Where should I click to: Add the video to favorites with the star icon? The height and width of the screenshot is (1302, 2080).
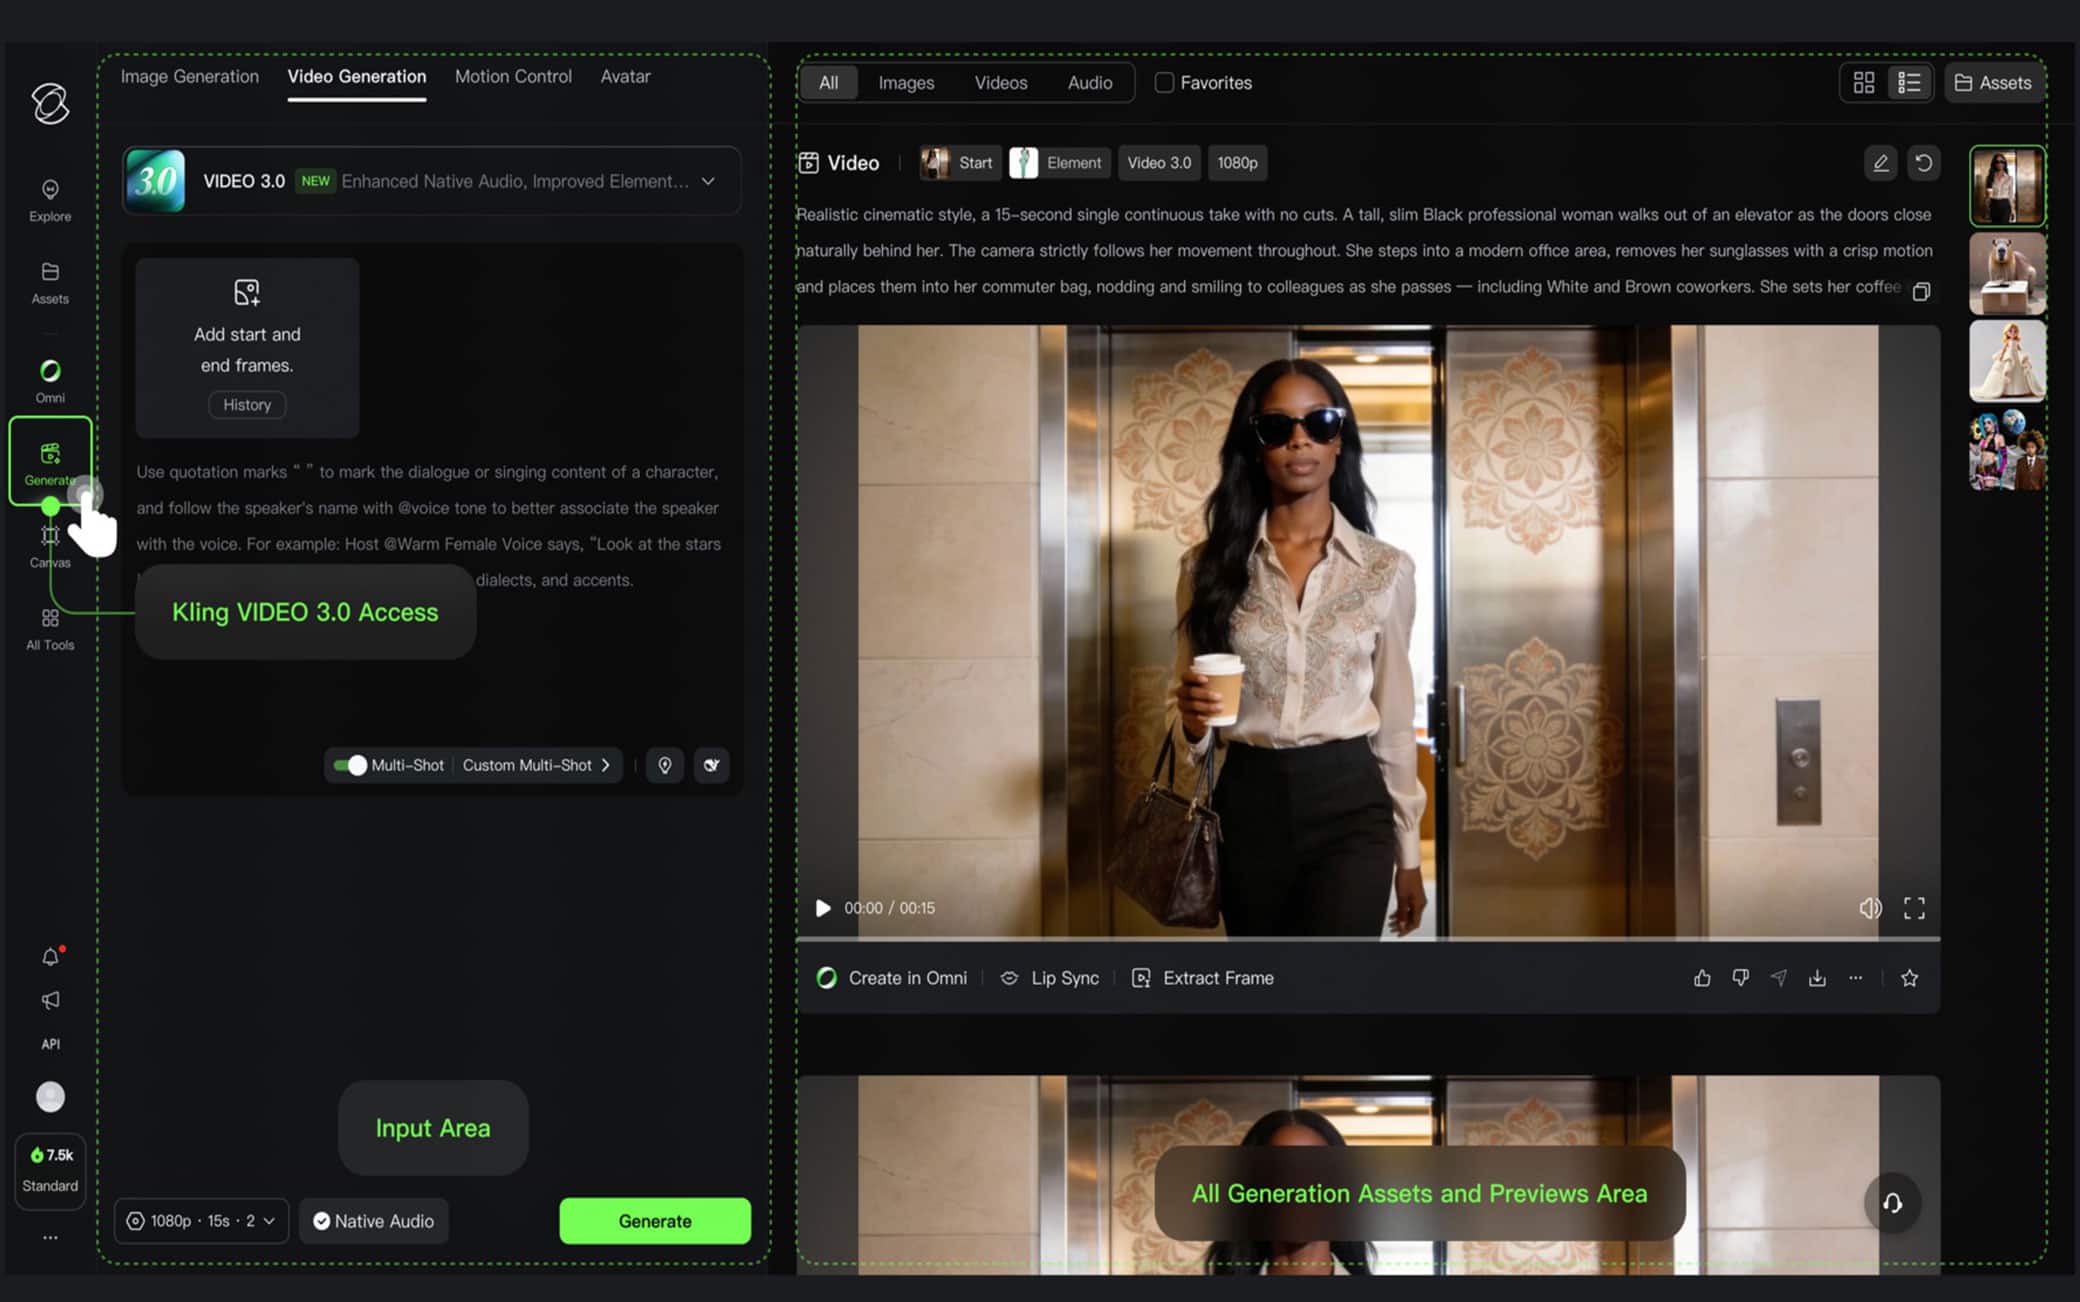coord(1909,978)
